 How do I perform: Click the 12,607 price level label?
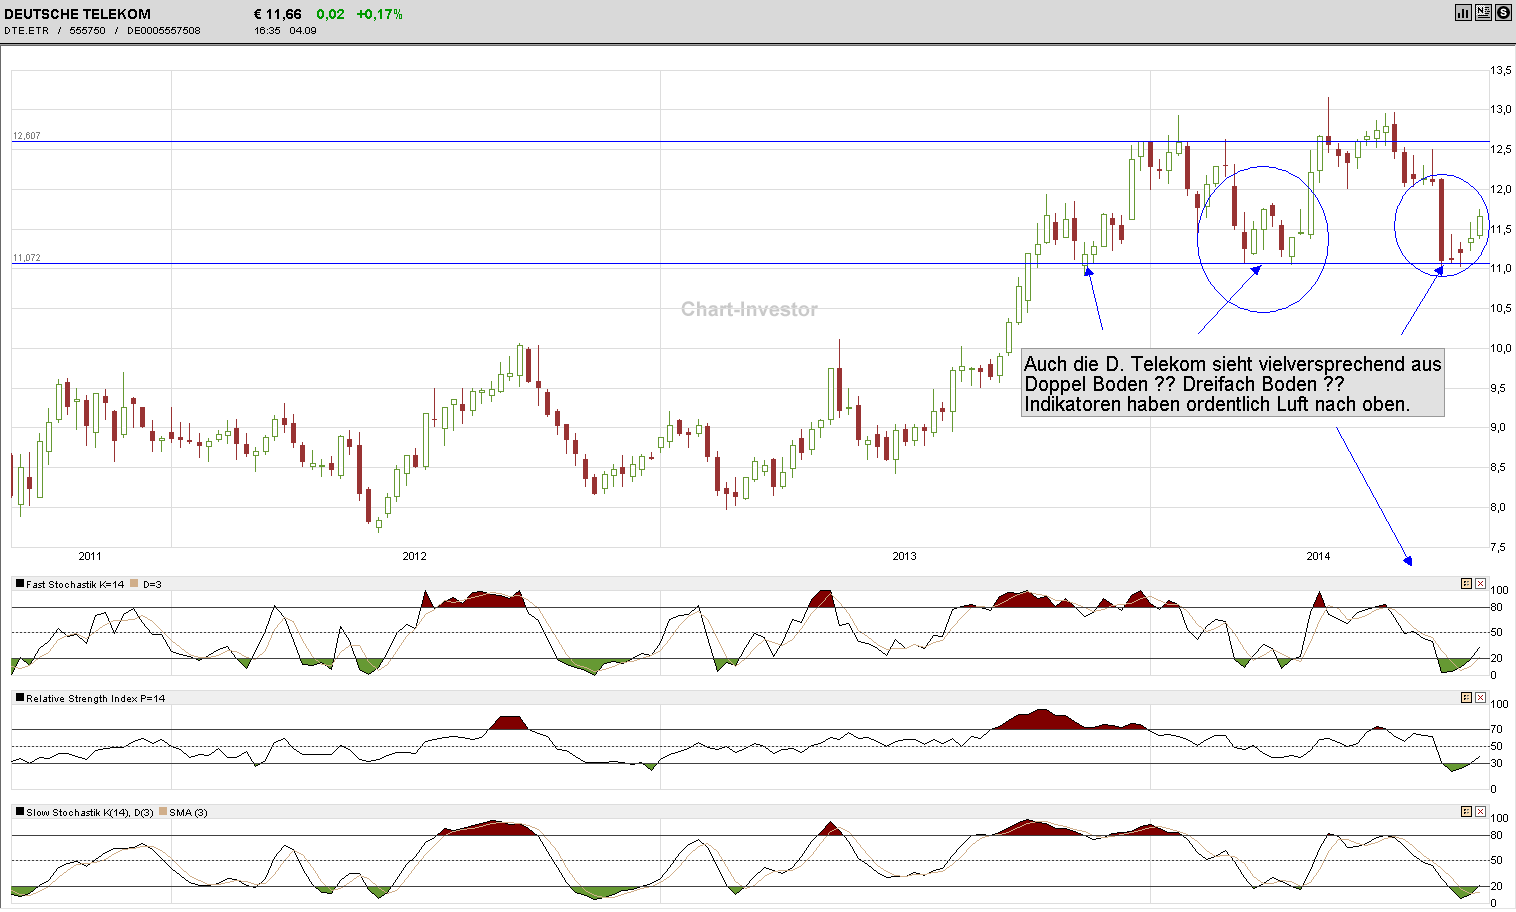point(27,133)
